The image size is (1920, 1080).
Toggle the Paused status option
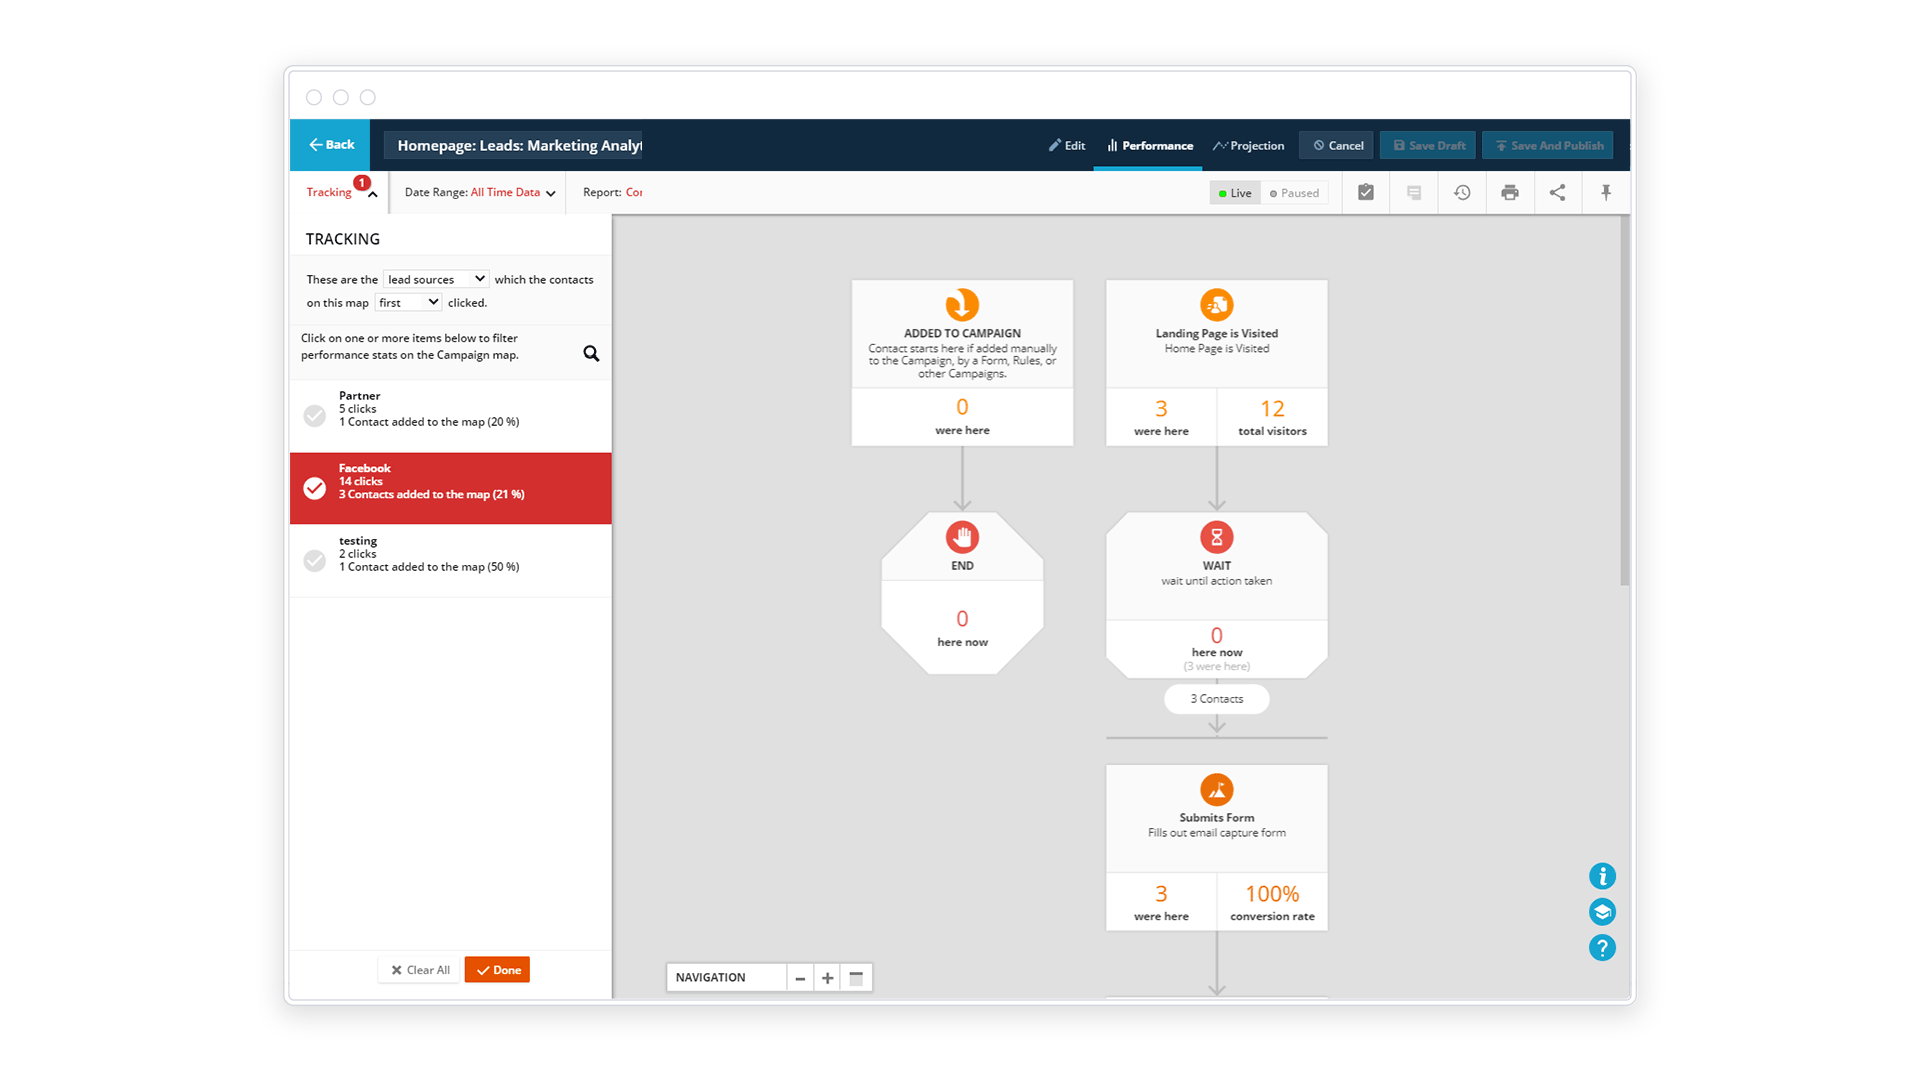pos(1295,193)
